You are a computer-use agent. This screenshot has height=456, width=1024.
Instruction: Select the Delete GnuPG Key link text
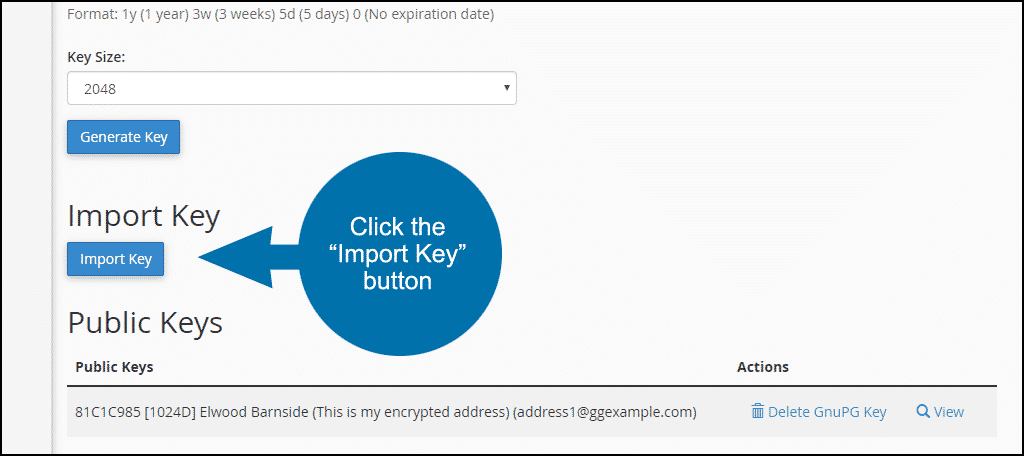pos(827,412)
